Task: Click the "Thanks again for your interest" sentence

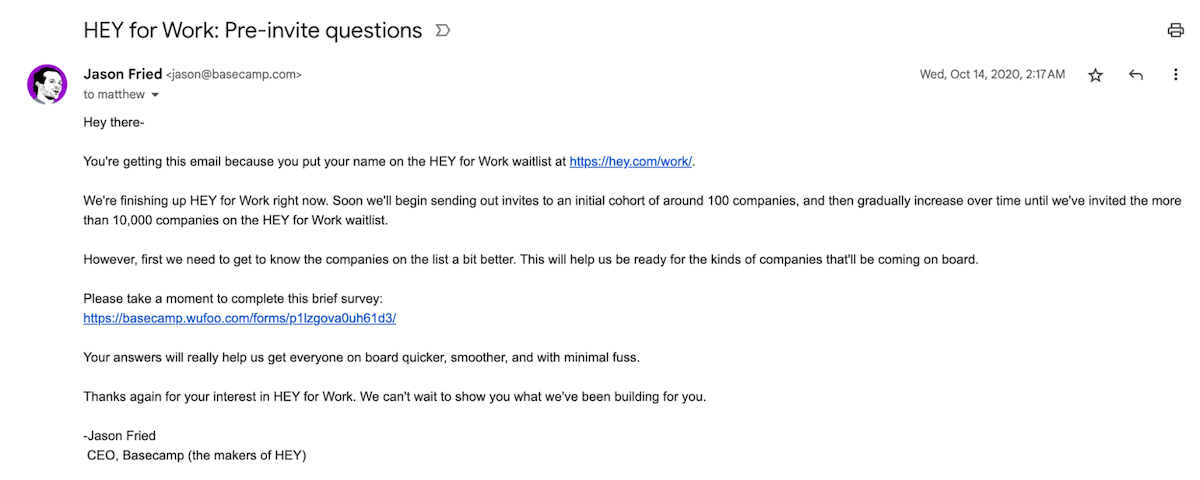Action: tap(394, 396)
